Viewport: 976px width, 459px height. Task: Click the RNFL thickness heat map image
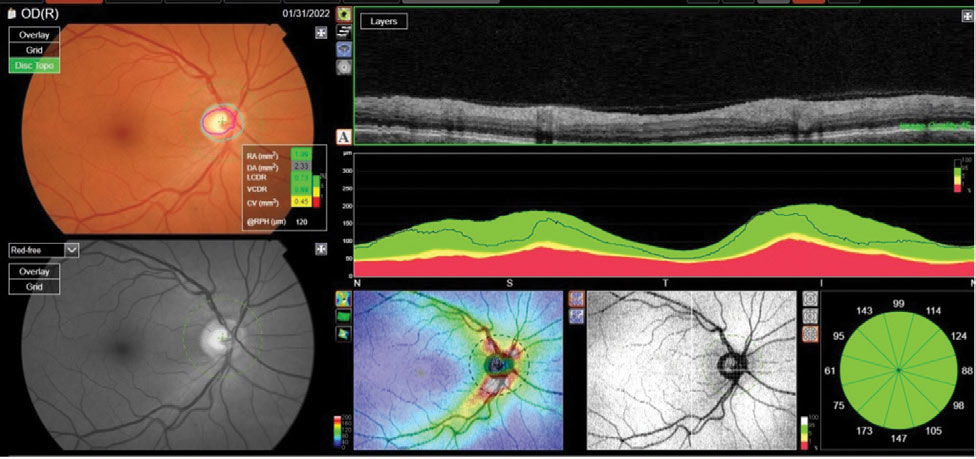click(x=458, y=370)
